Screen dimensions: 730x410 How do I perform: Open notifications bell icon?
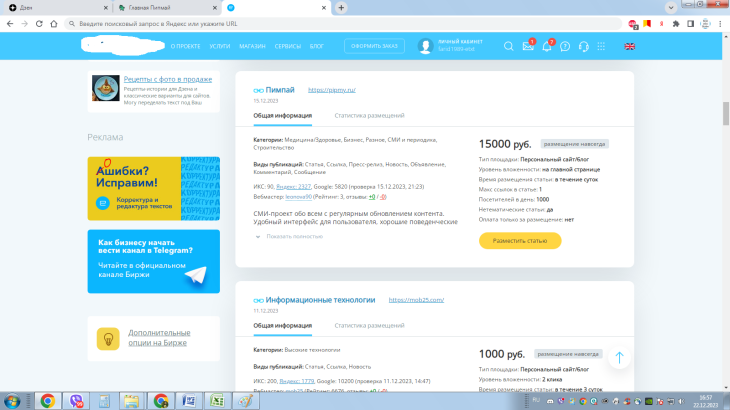(x=547, y=46)
